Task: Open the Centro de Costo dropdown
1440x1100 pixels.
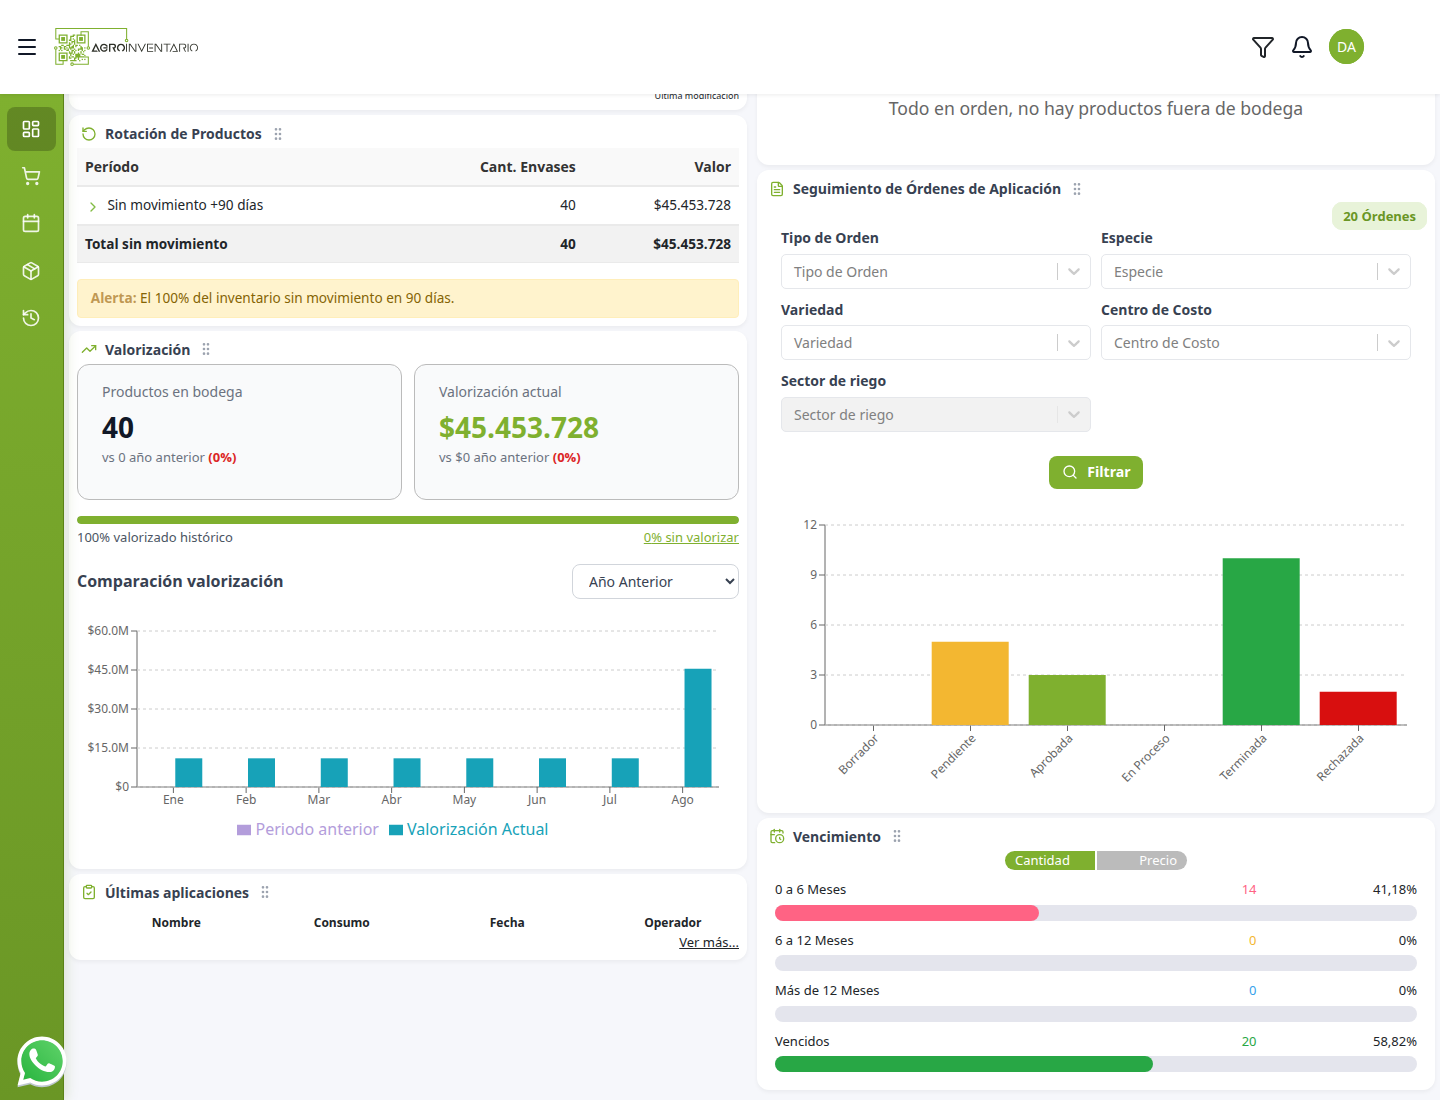Action: (1255, 343)
